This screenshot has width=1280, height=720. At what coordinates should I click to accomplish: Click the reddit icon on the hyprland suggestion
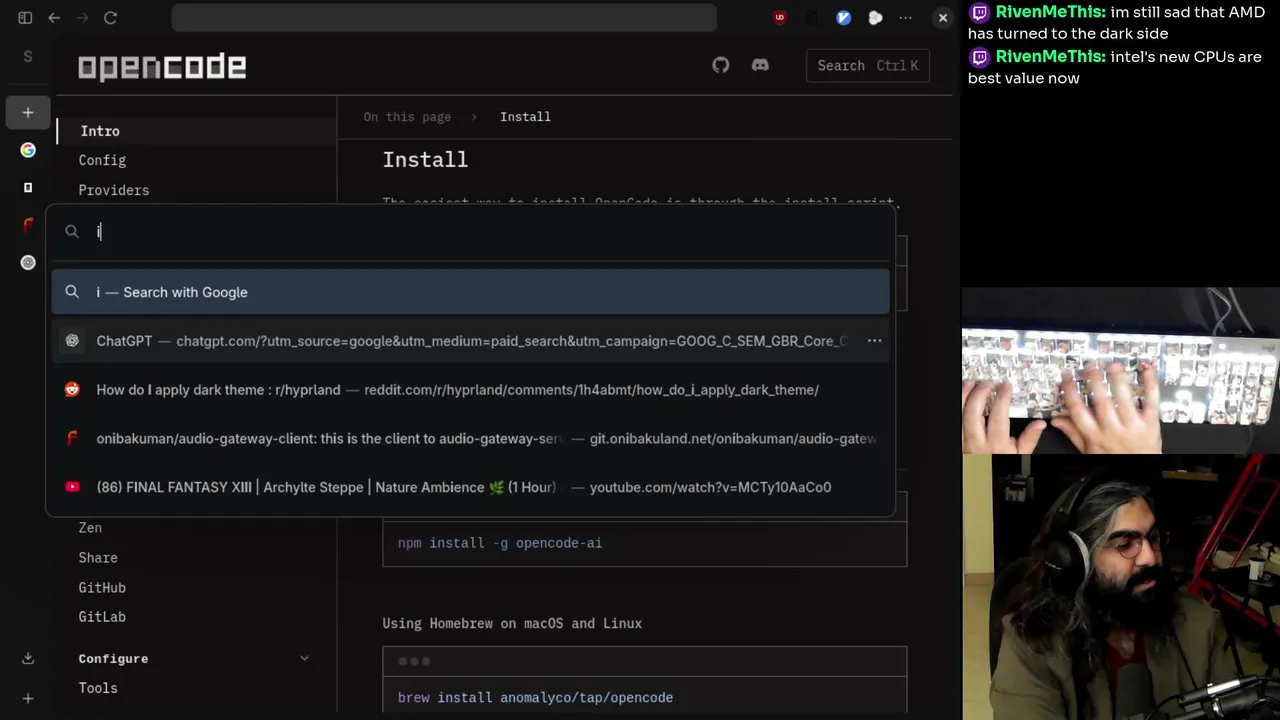[x=72, y=390]
